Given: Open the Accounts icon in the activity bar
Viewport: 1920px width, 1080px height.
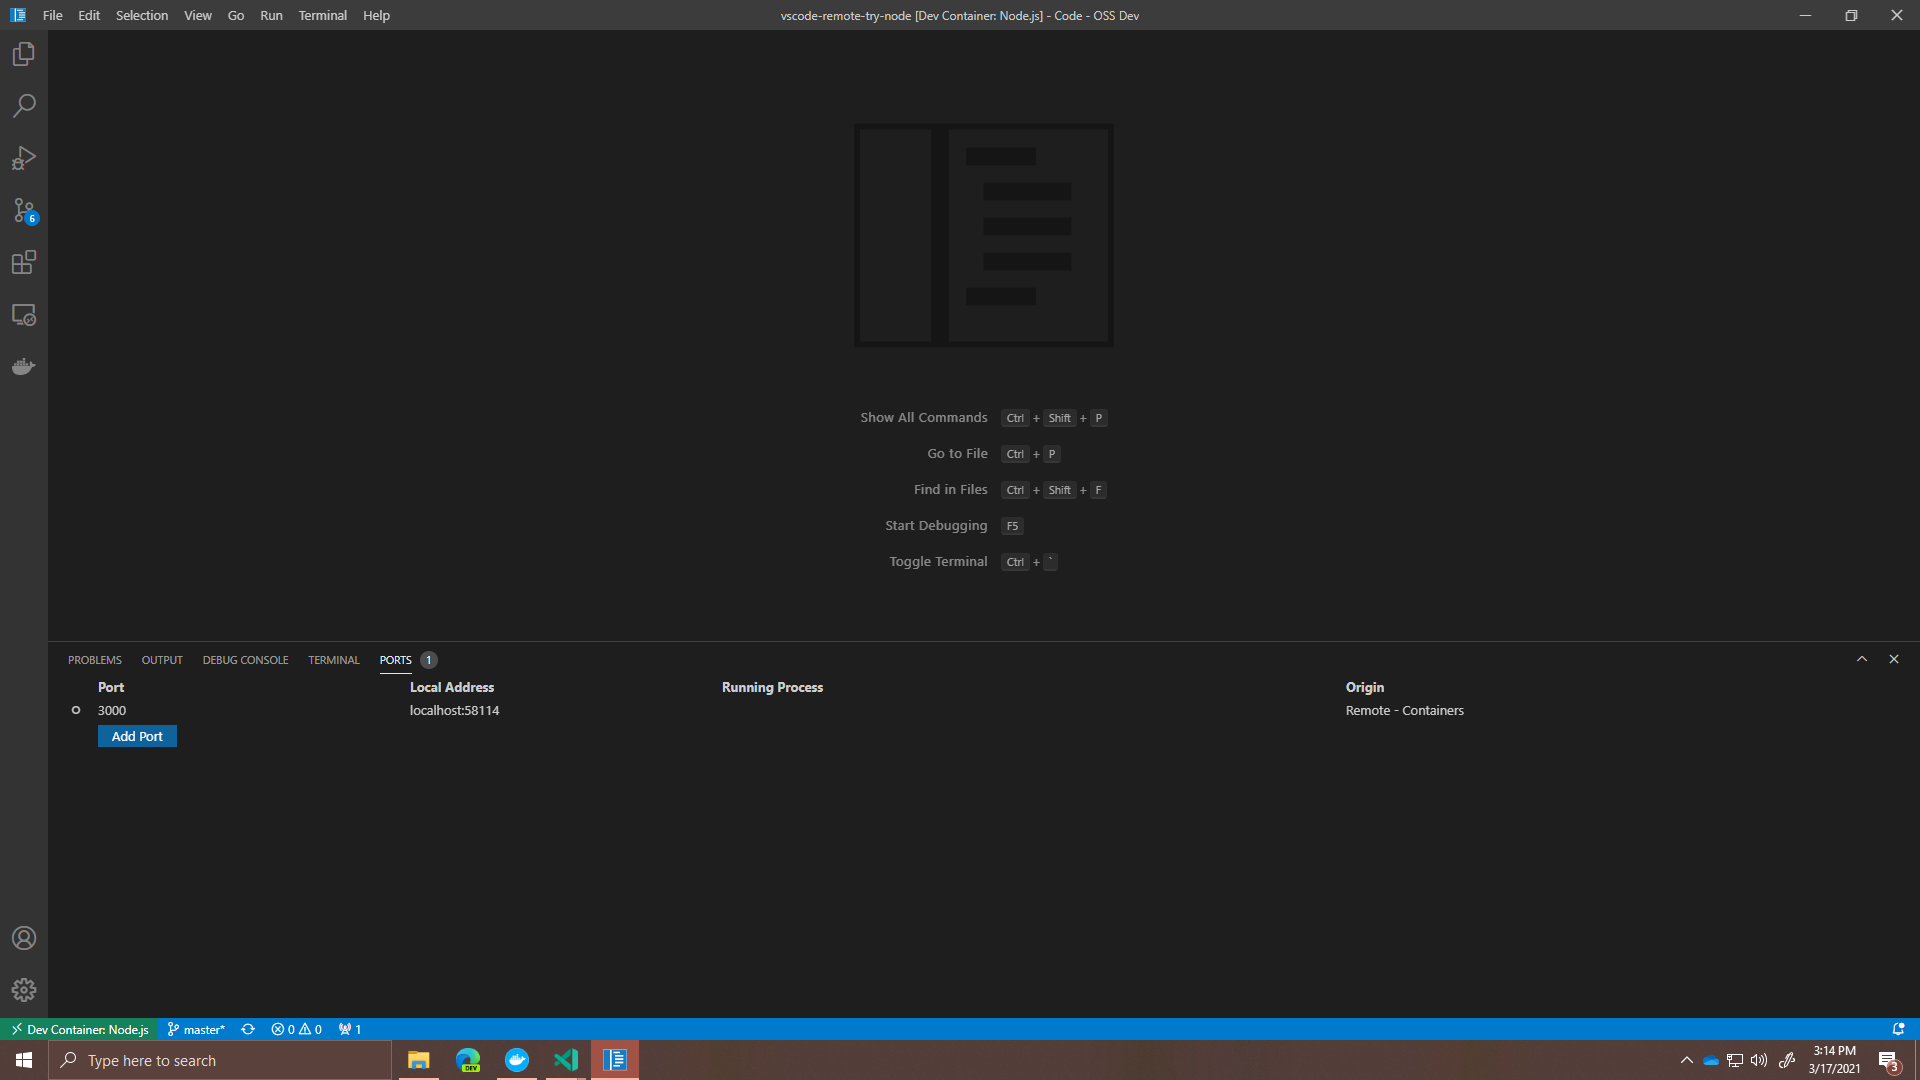Looking at the screenshot, I should 23,938.
